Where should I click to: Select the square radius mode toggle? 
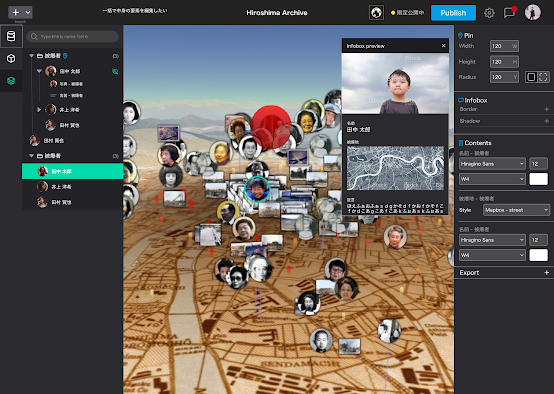click(x=531, y=77)
